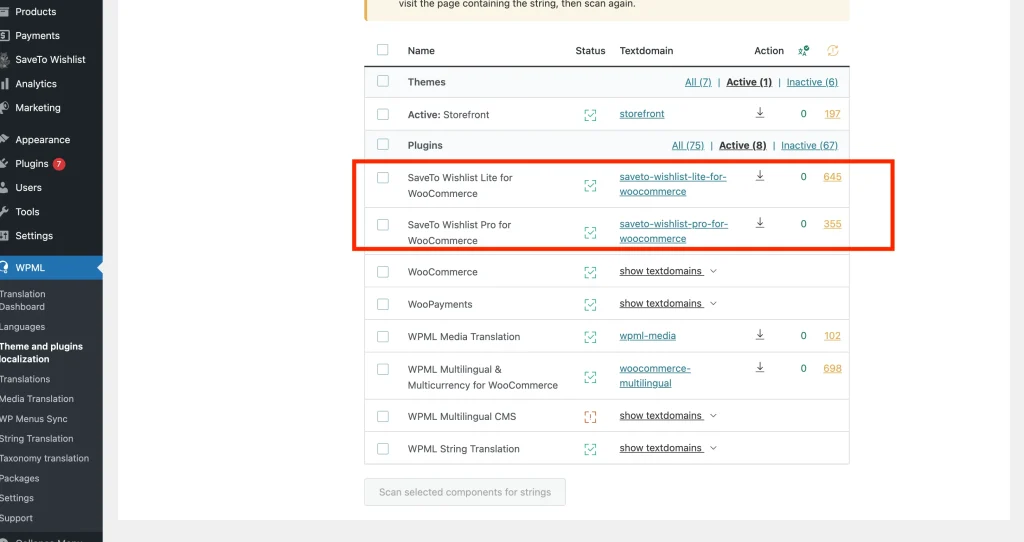Click SaveTo Wishlist Pro status icon

tap(590, 233)
